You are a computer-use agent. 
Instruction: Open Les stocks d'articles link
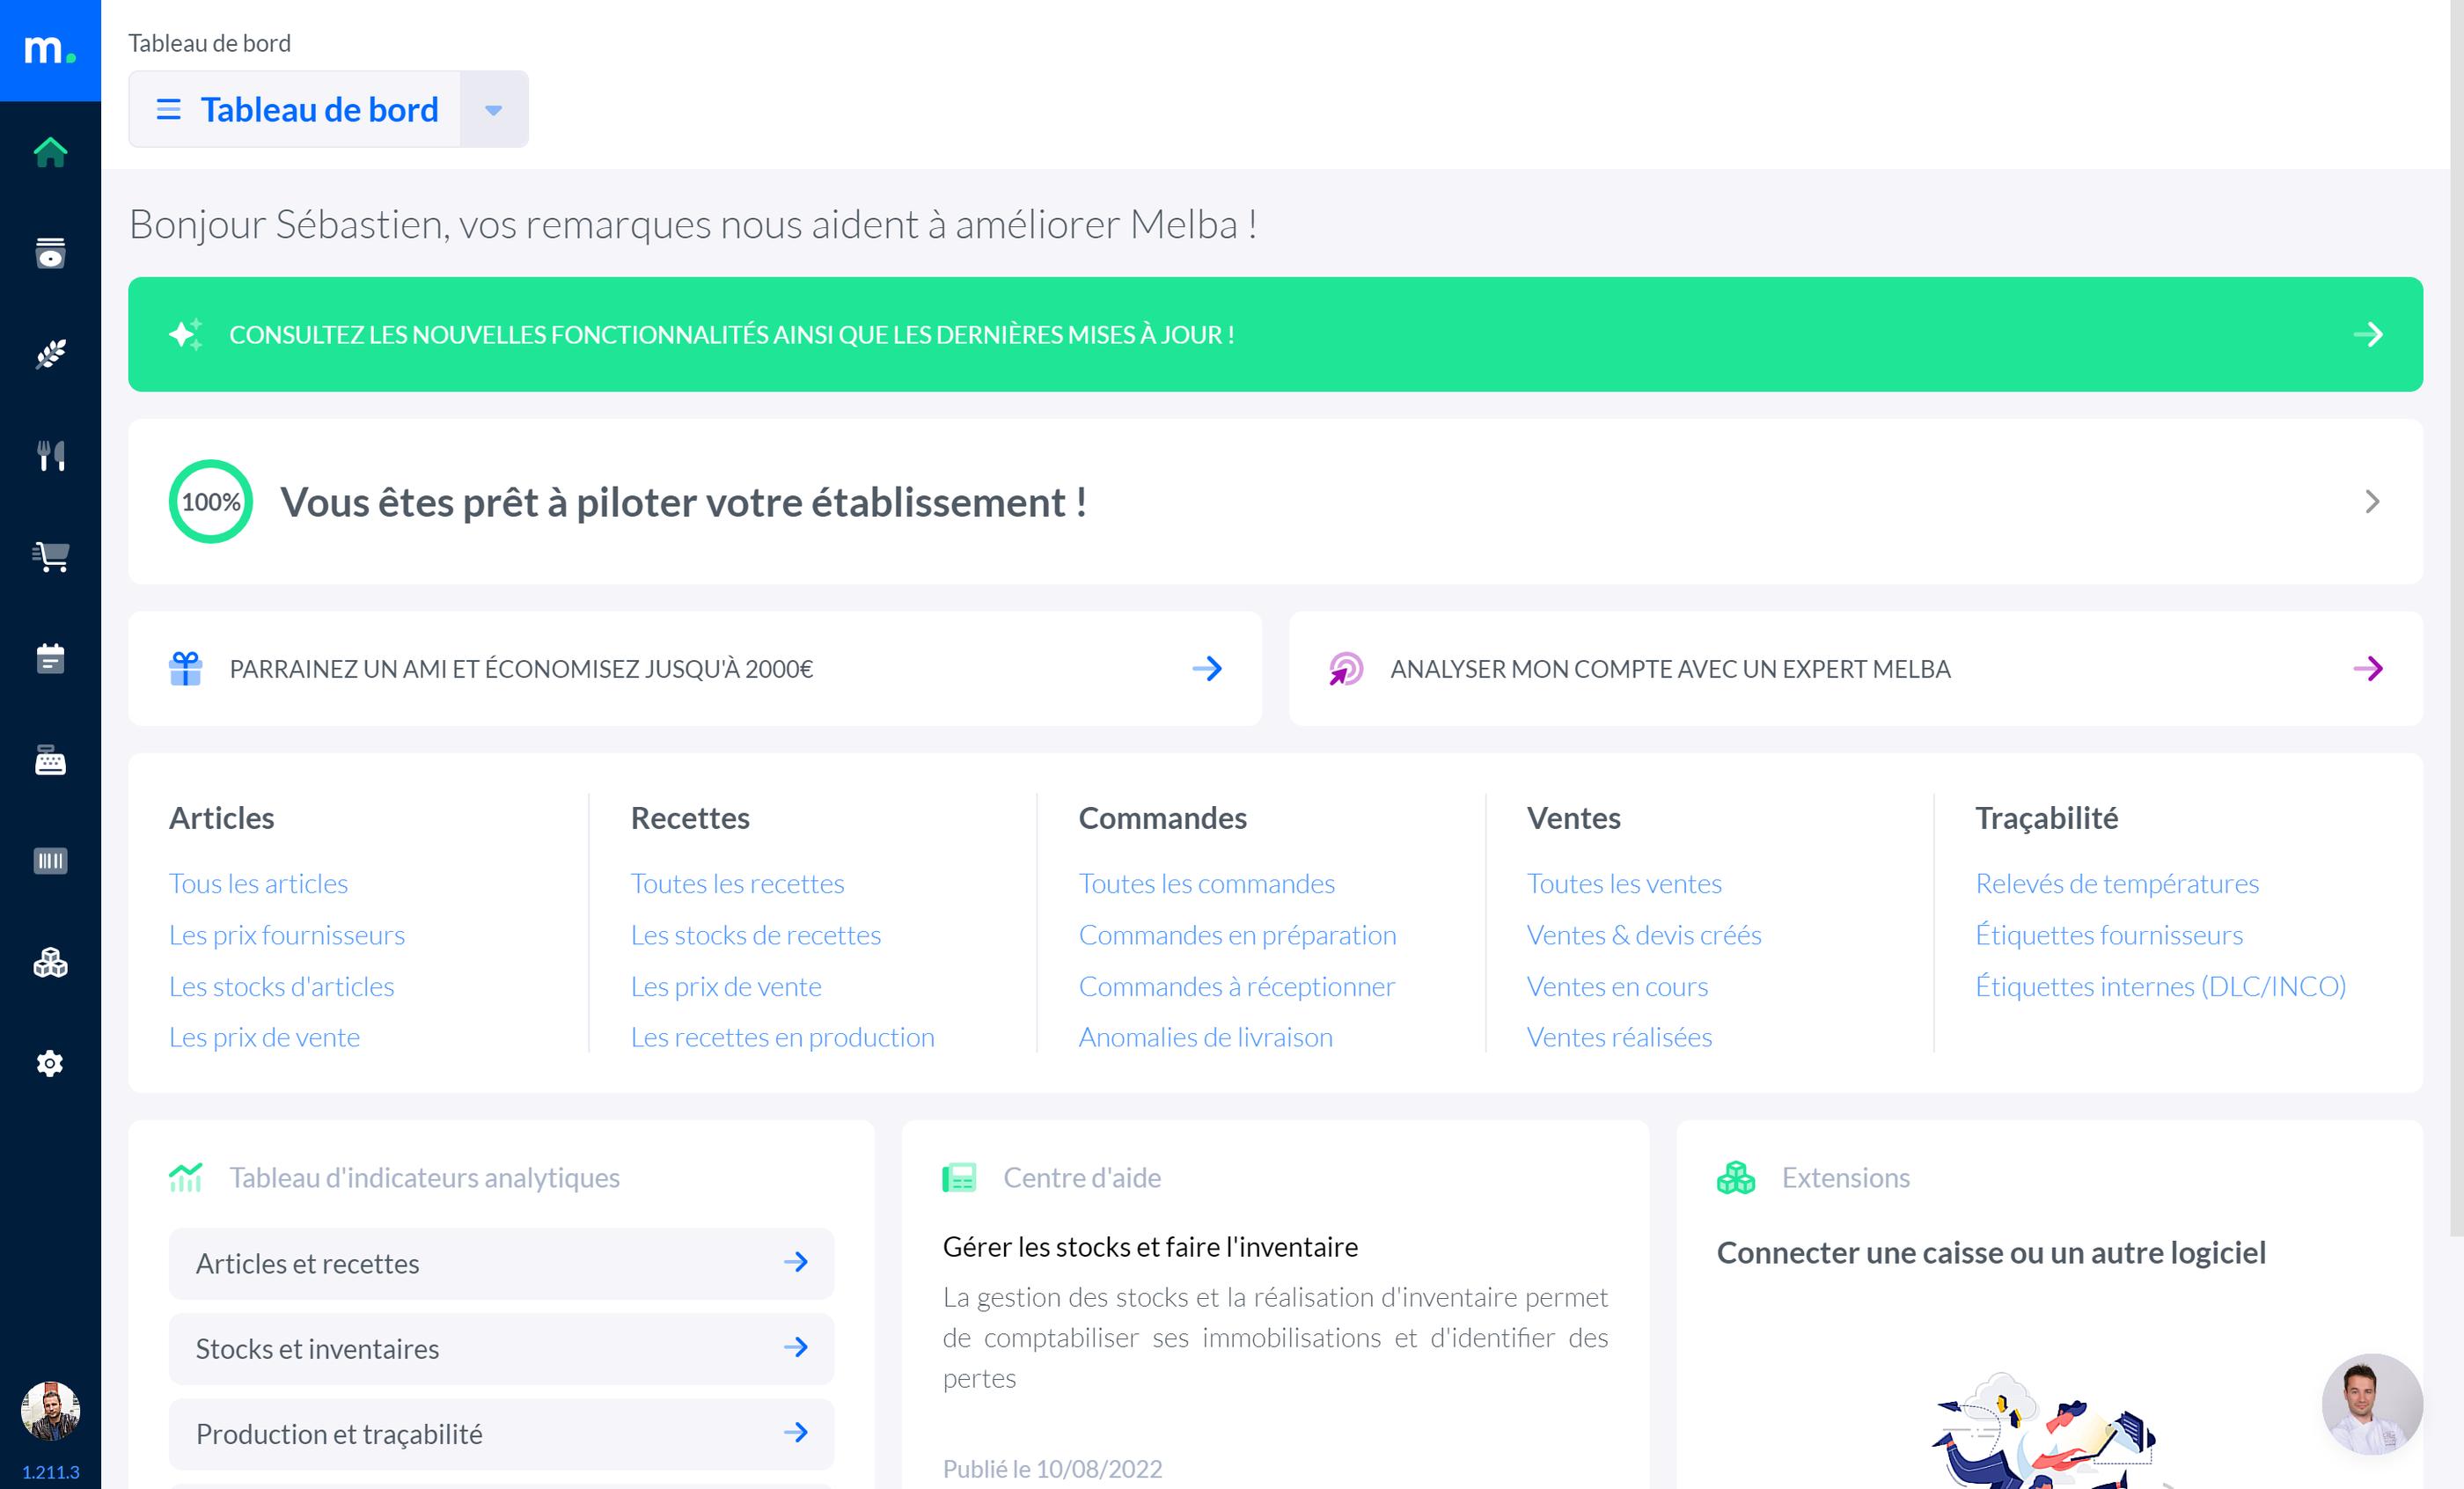click(x=281, y=986)
